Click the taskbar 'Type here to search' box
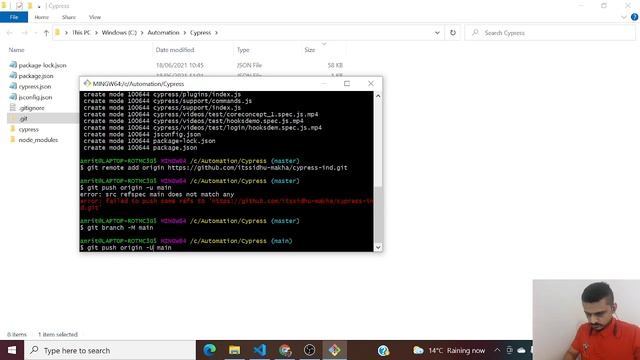This screenshot has width=640, height=360. tap(110, 350)
